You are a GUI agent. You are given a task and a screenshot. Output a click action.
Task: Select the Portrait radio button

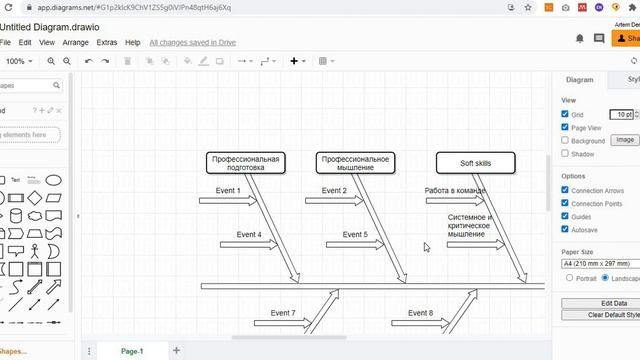click(x=569, y=278)
